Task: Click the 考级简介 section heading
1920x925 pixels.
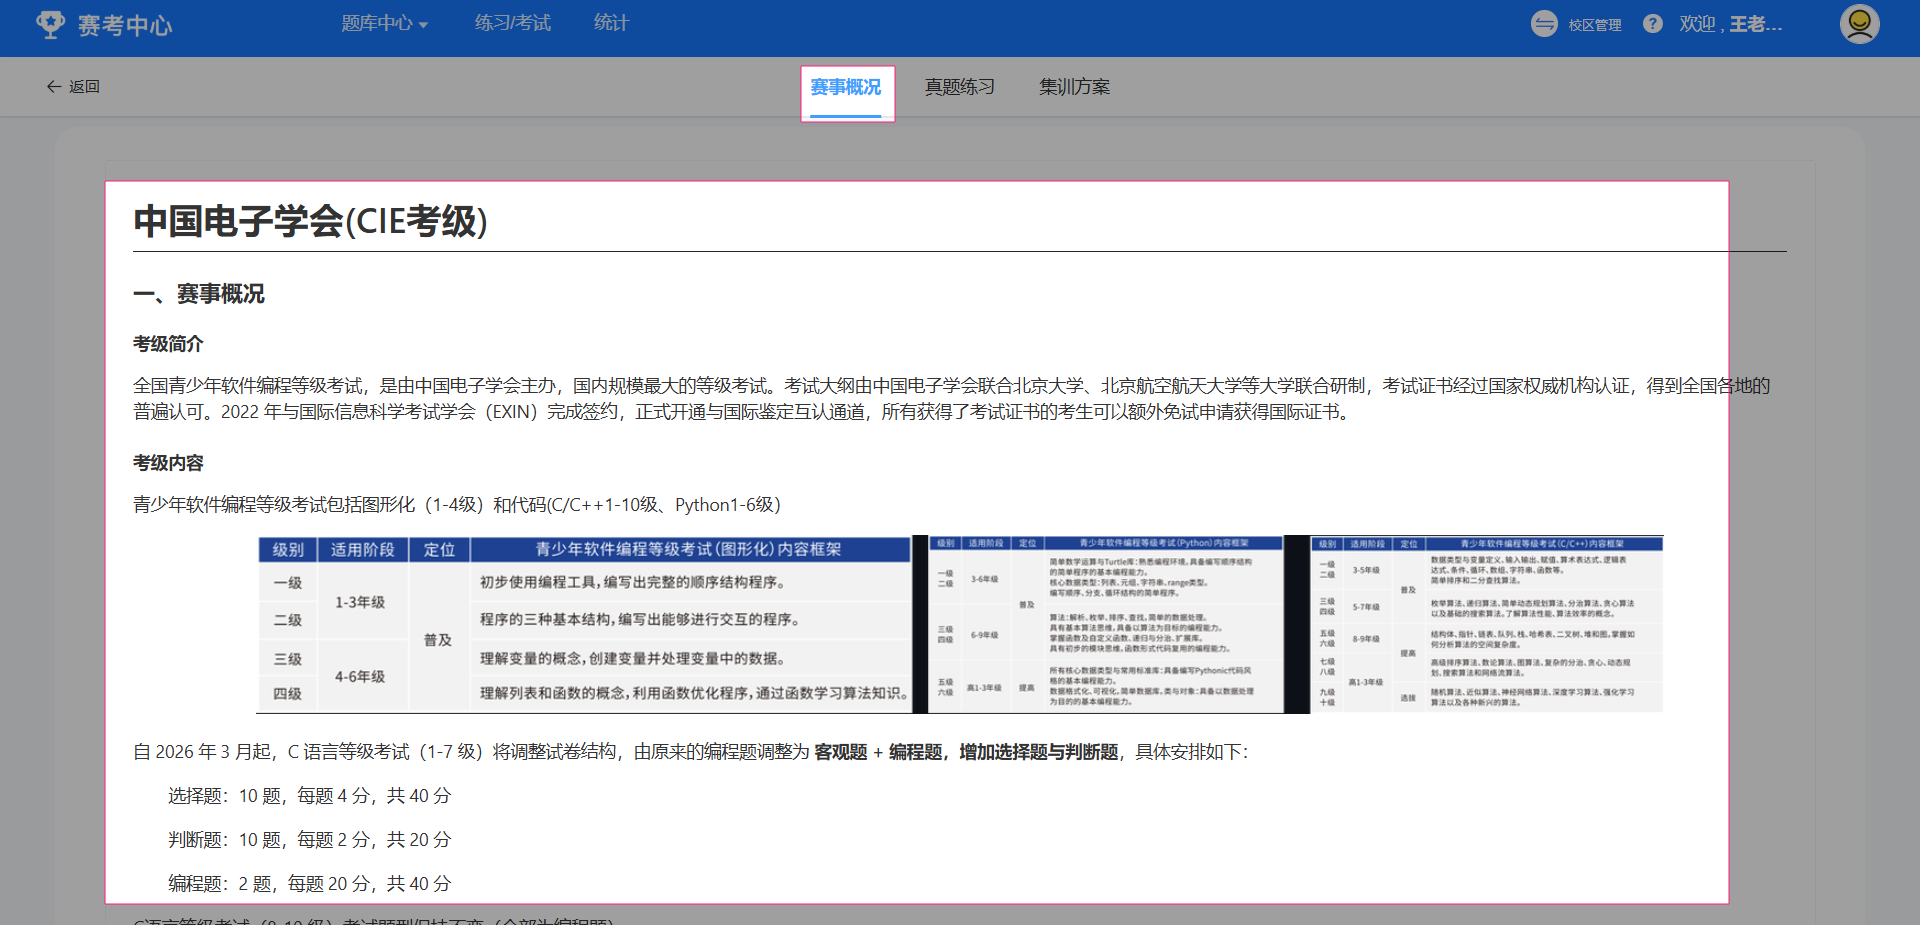Action: point(168,344)
